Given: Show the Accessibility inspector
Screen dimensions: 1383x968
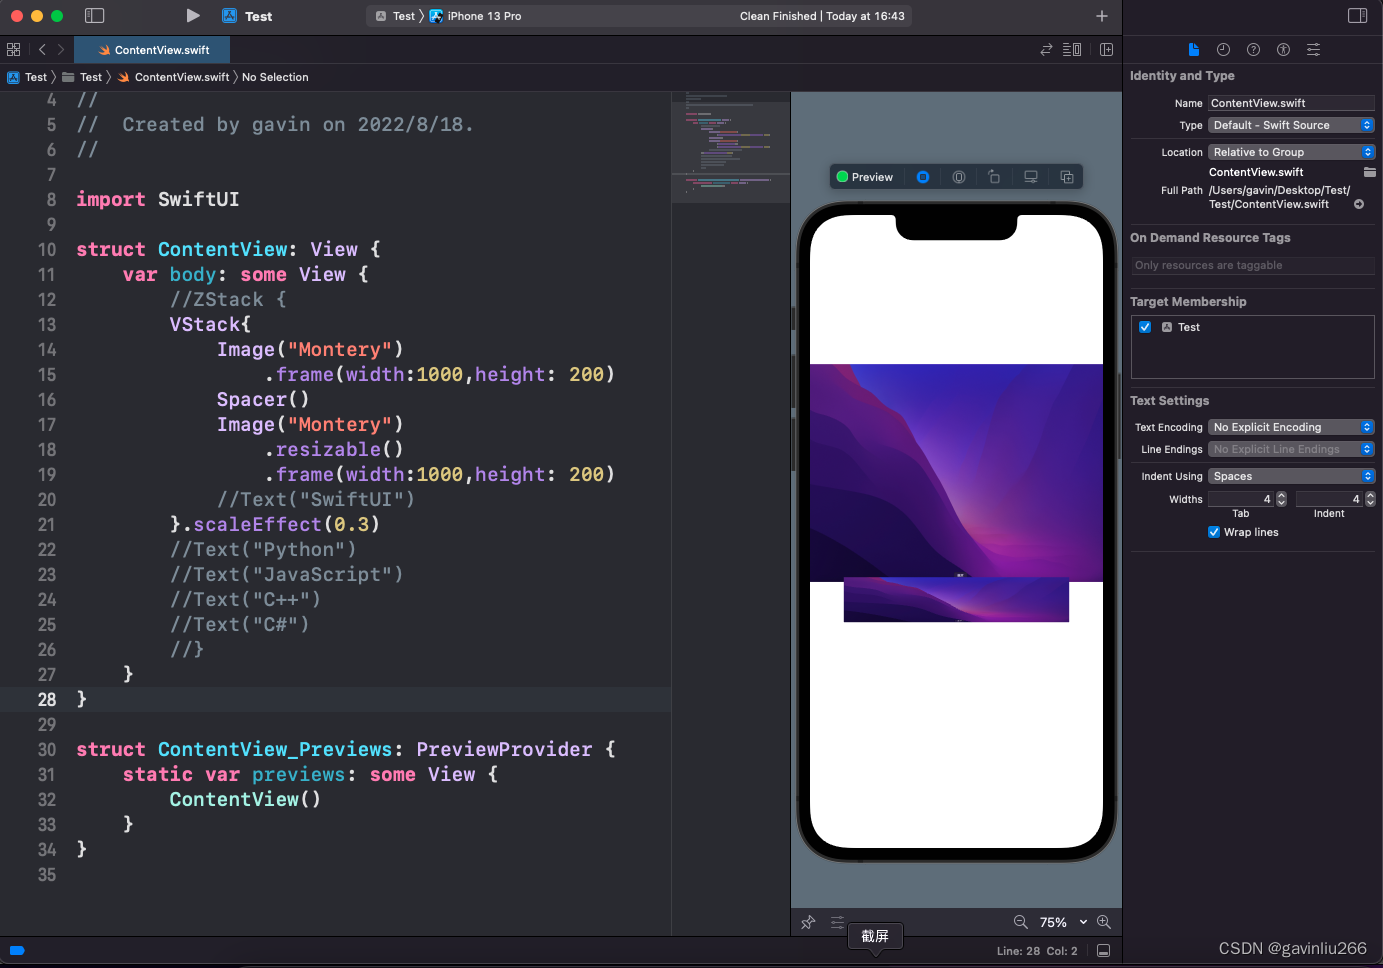Looking at the screenshot, I should [x=1283, y=49].
